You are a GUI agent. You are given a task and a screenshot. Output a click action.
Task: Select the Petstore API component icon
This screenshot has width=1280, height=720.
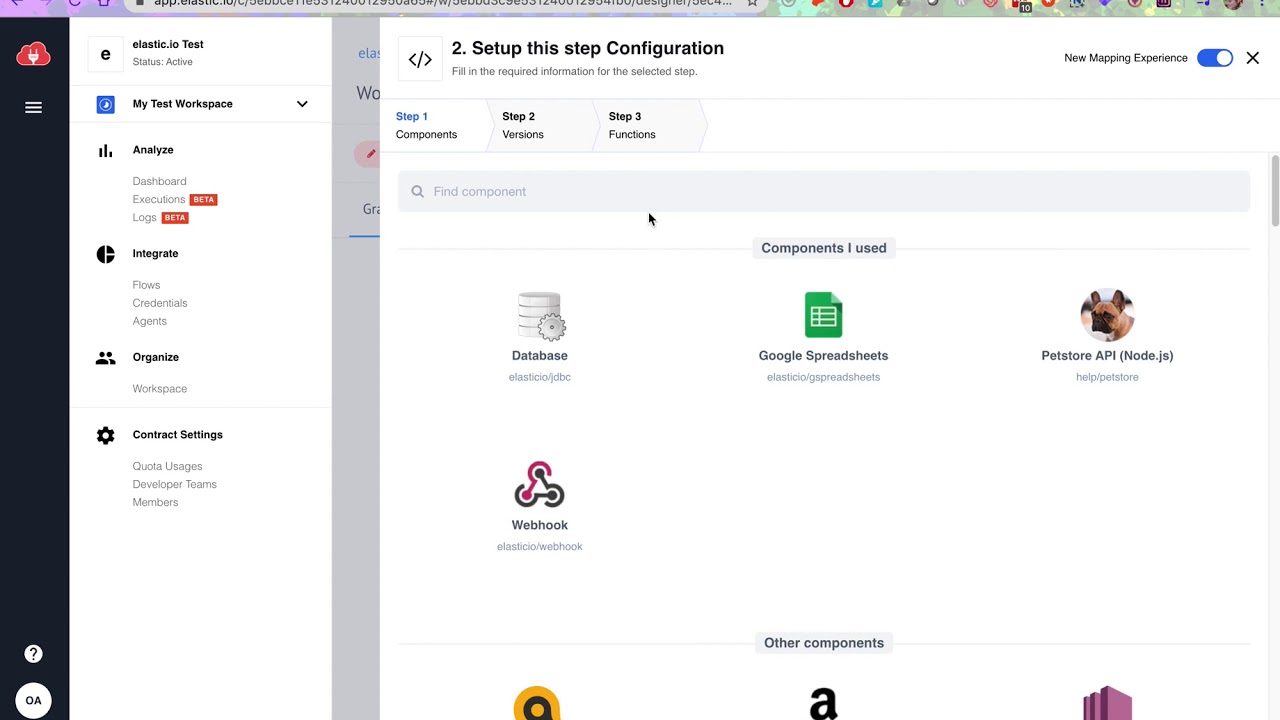coord(1107,315)
